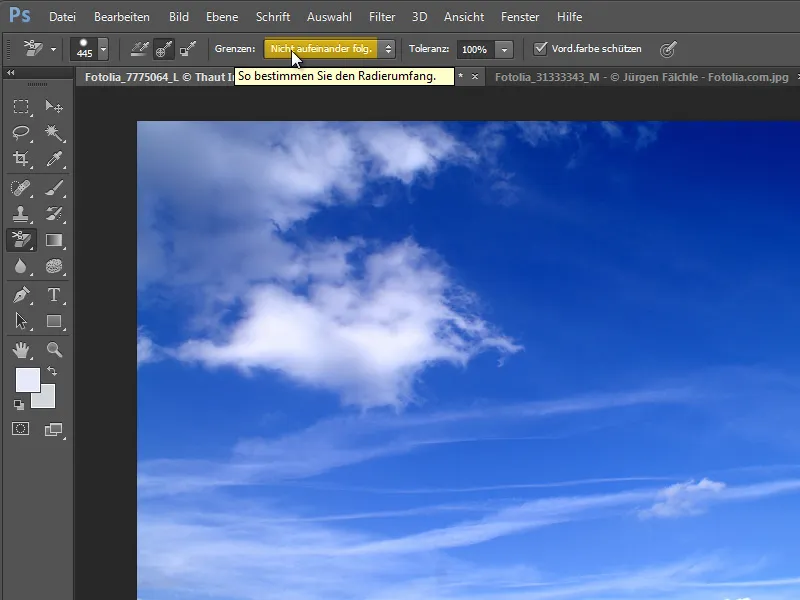The width and height of the screenshot is (800, 600).
Task: Select the Crop tool
Action: [21, 159]
